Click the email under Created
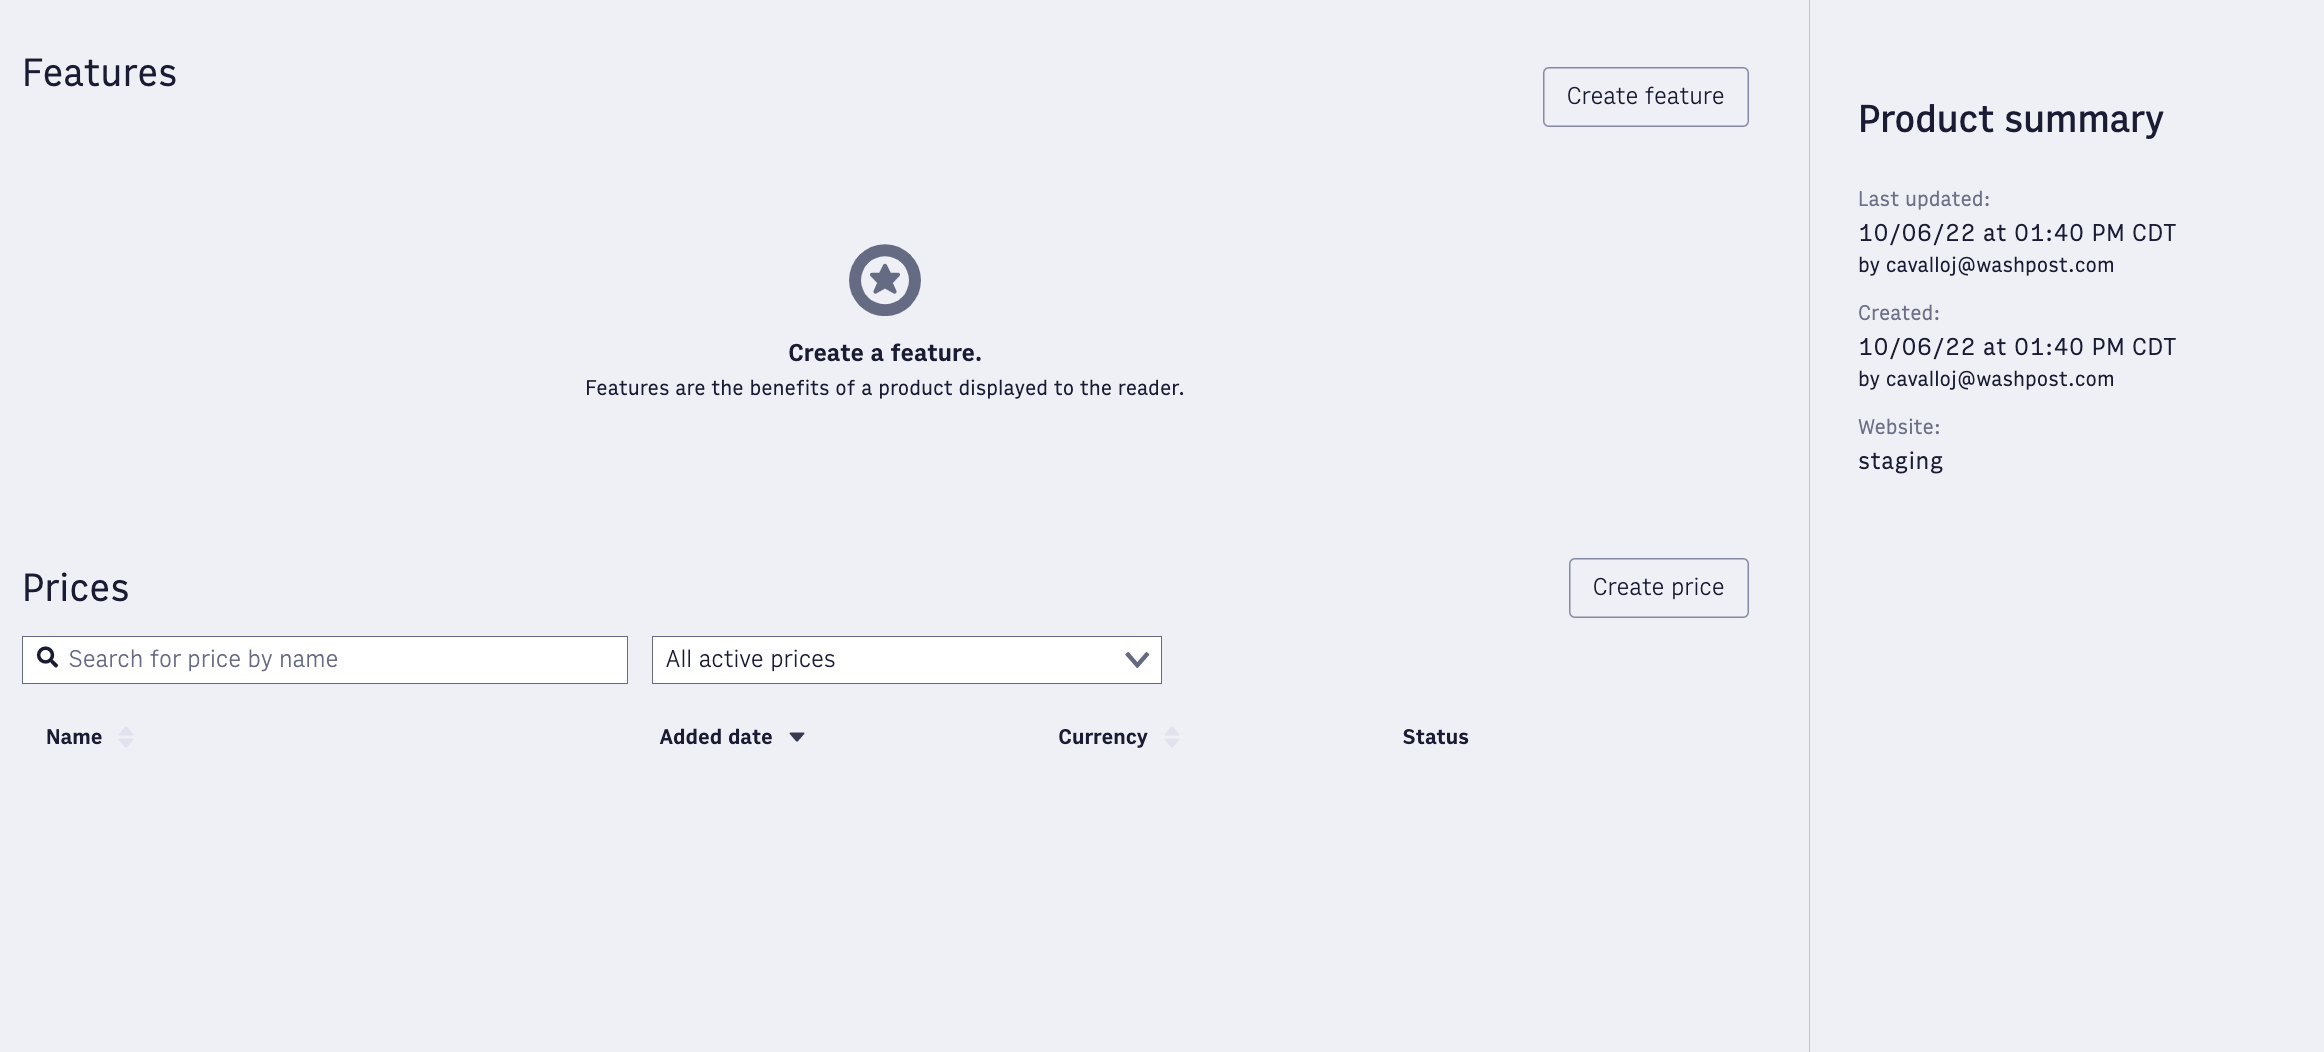This screenshot has height=1052, width=2324. pyautogui.click(x=1999, y=379)
